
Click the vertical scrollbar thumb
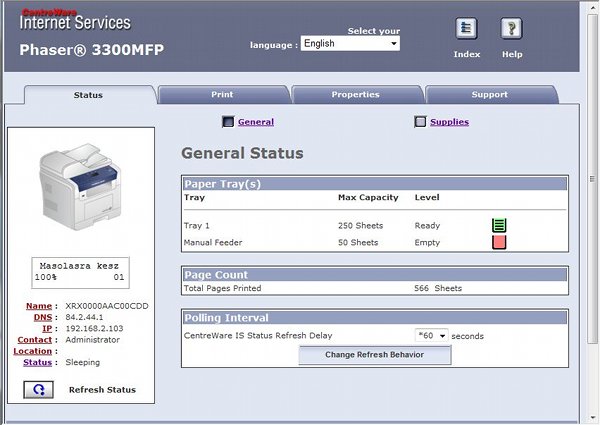pyautogui.click(x=593, y=178)
